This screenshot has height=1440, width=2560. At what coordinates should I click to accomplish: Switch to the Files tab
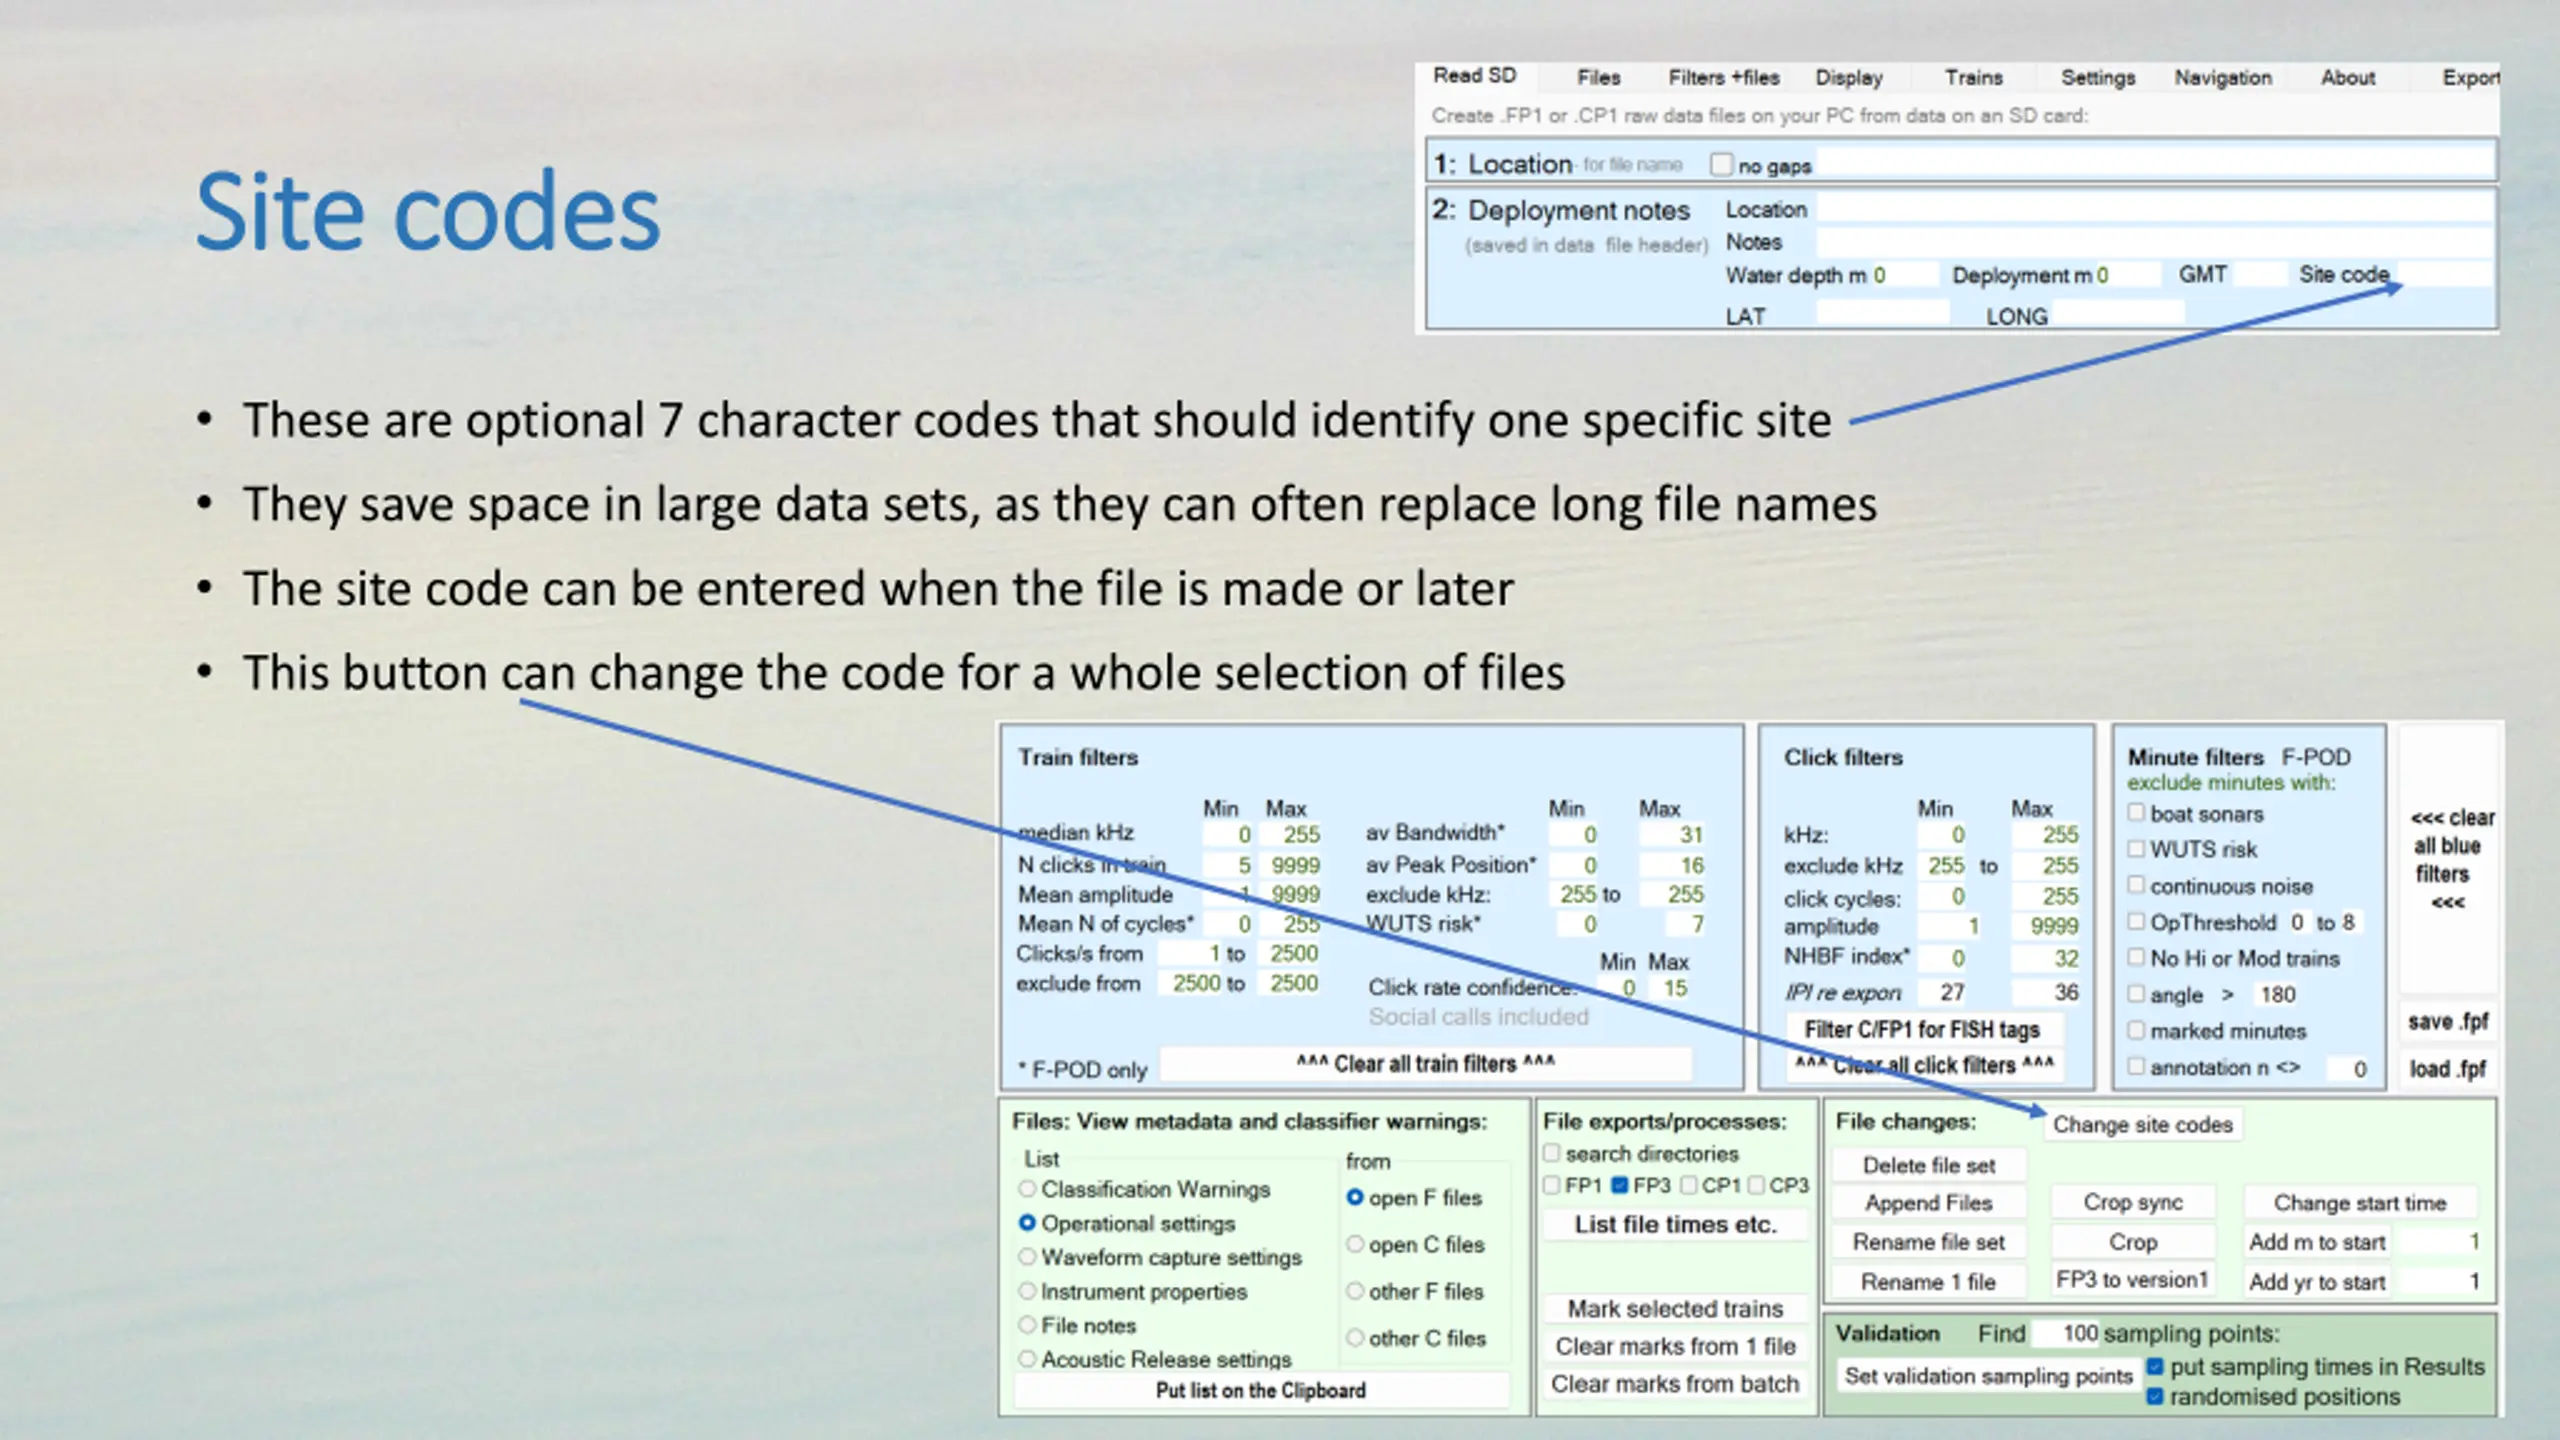click(x=1598, y=78)
